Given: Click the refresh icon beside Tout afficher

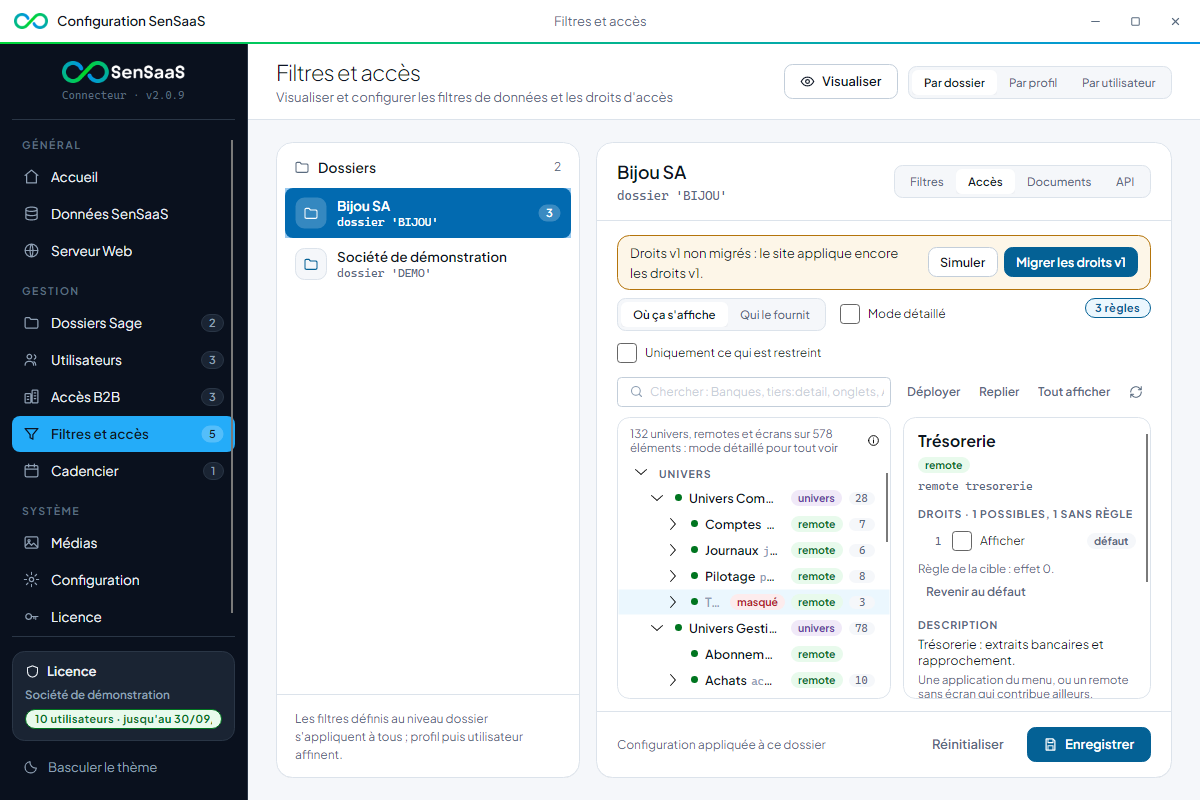Looking at the screenshot, I should pyautogui.click(x=1136, y=392).
